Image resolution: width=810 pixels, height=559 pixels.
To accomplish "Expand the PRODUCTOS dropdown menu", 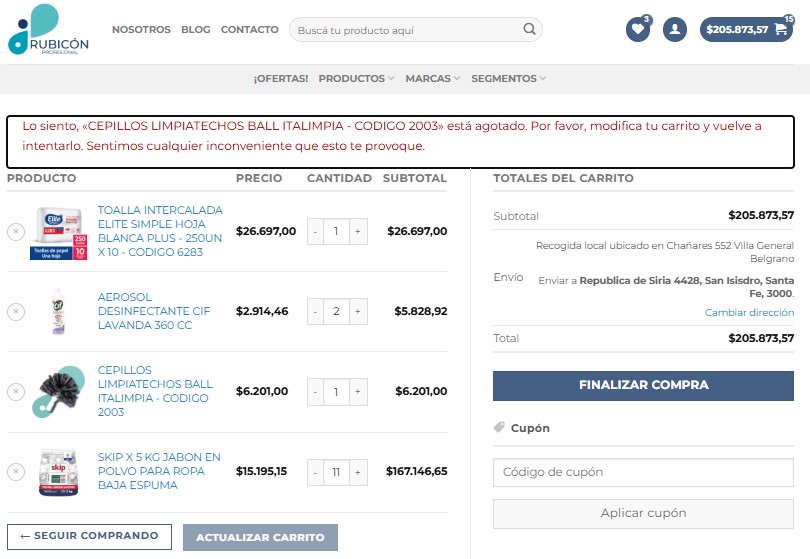I will tap(356, 78).
